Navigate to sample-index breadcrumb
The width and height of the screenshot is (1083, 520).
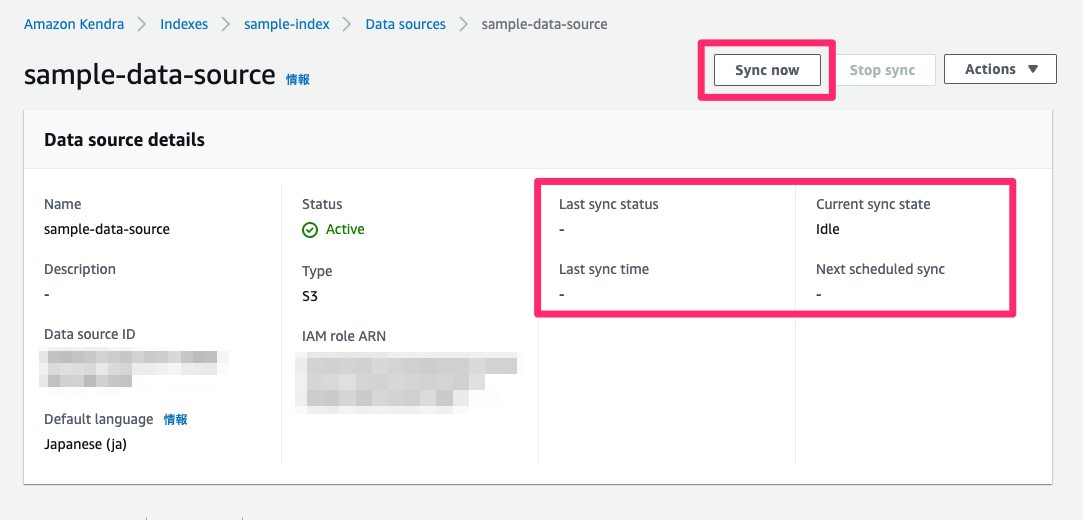(287, 24)
